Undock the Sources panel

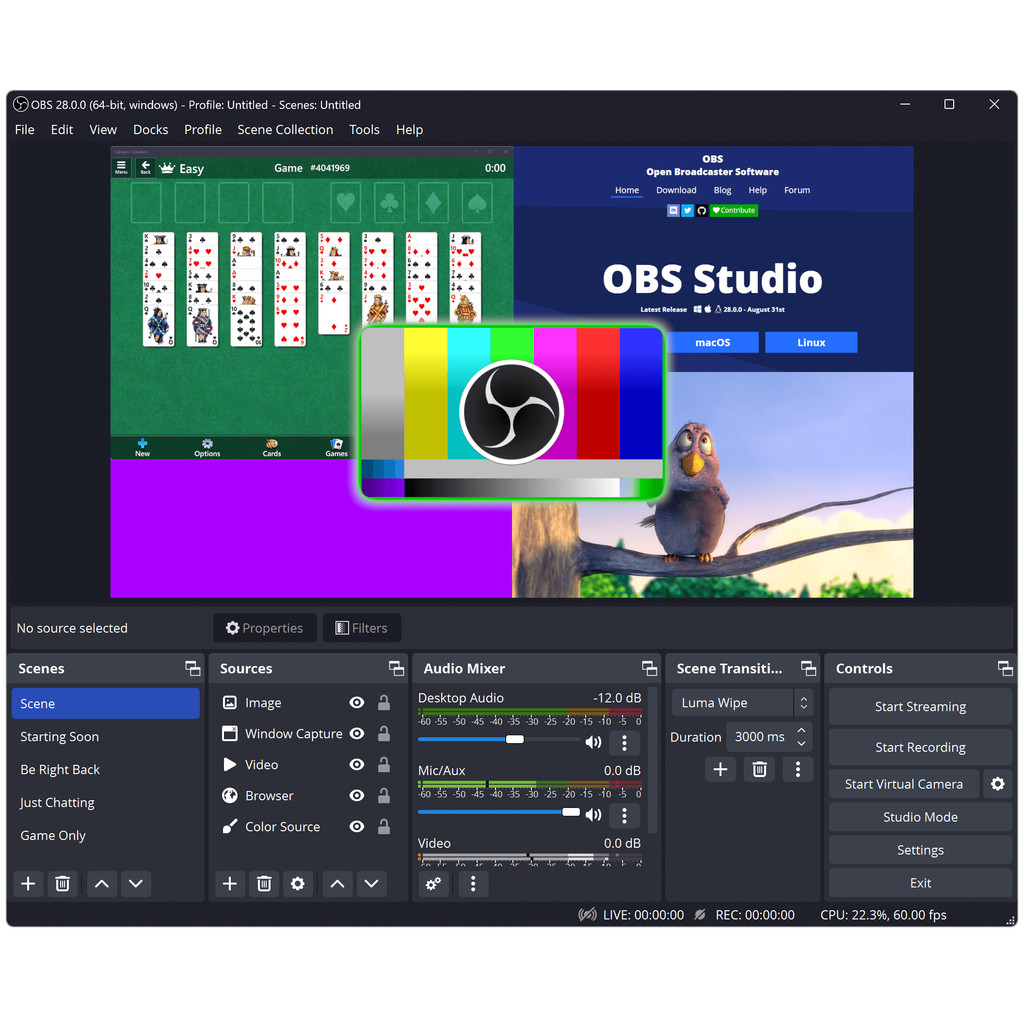pos(396,668)
